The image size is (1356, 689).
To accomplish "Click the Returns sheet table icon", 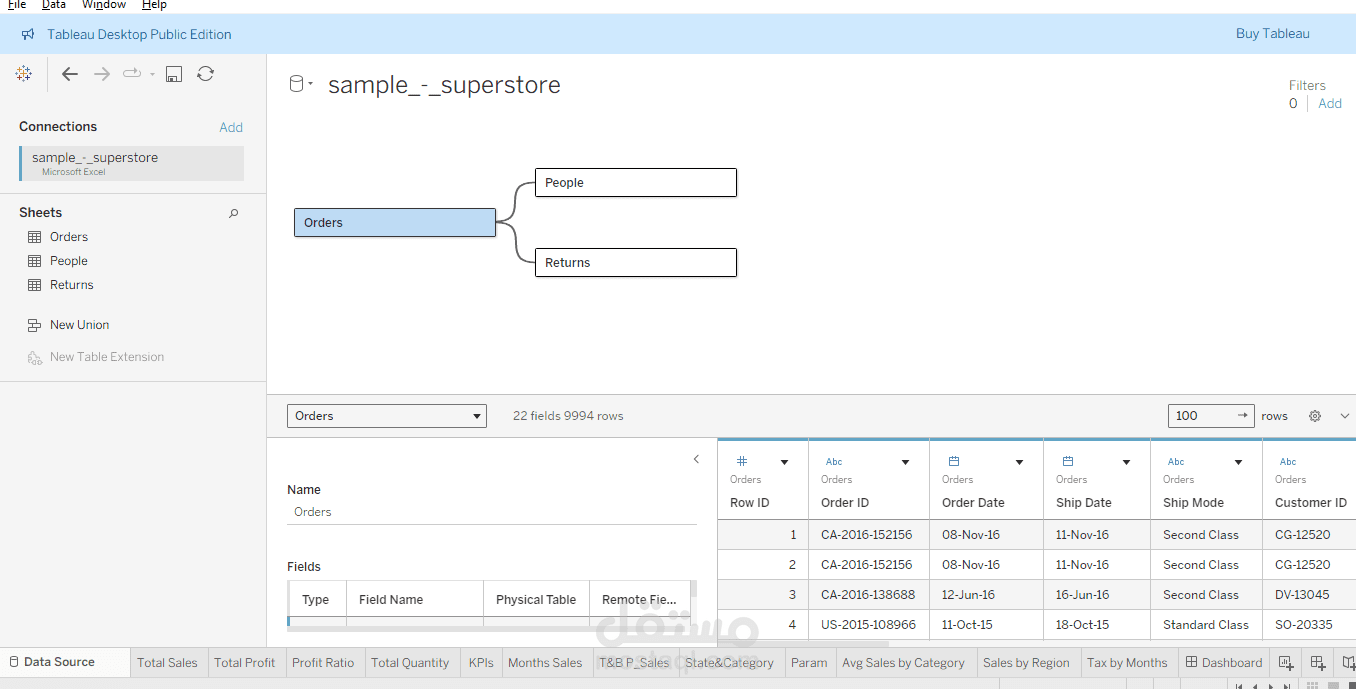I will (x=34, y=285).
